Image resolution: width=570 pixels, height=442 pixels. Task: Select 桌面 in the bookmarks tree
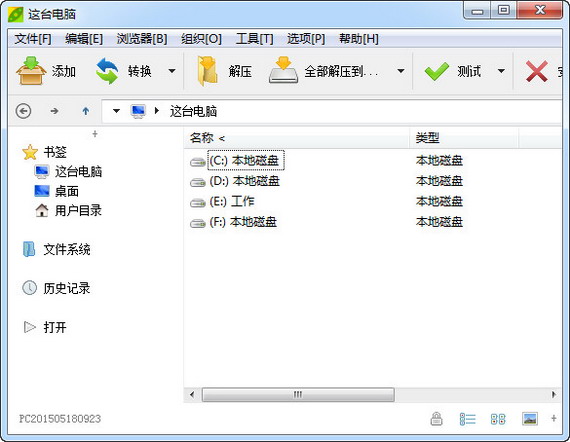tap(67, 191)
